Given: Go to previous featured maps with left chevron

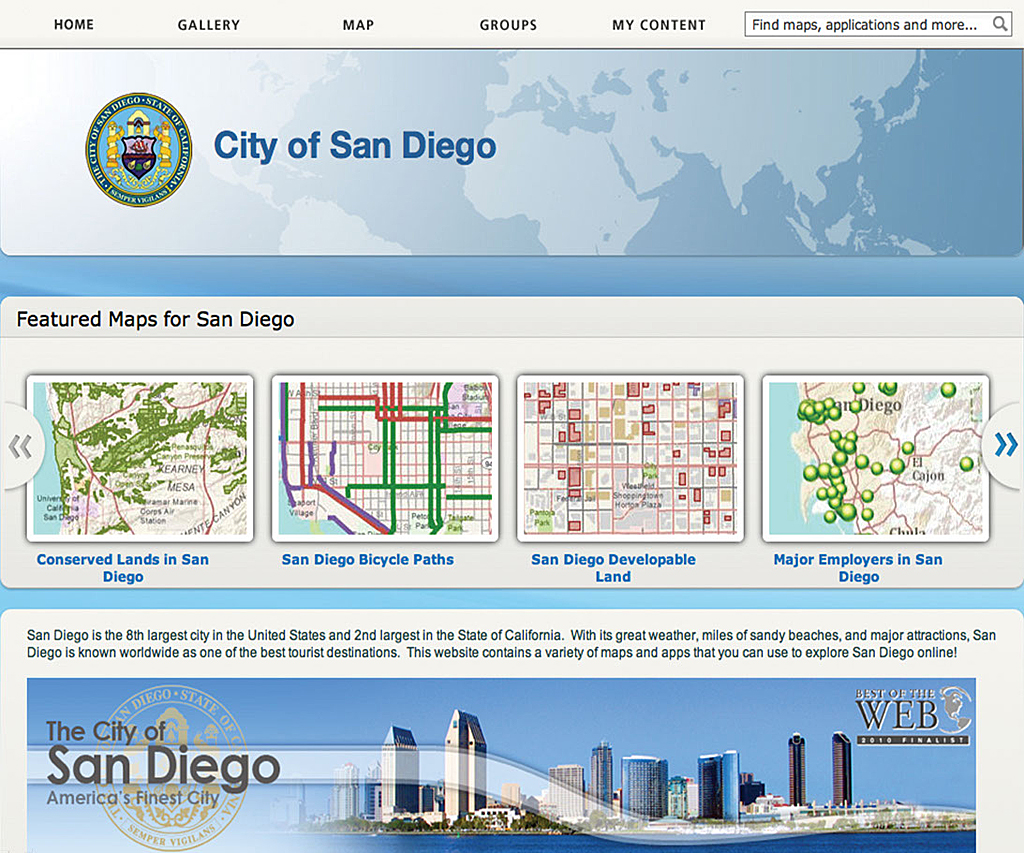Looking at the screenshot, I should tap(20, 447).
